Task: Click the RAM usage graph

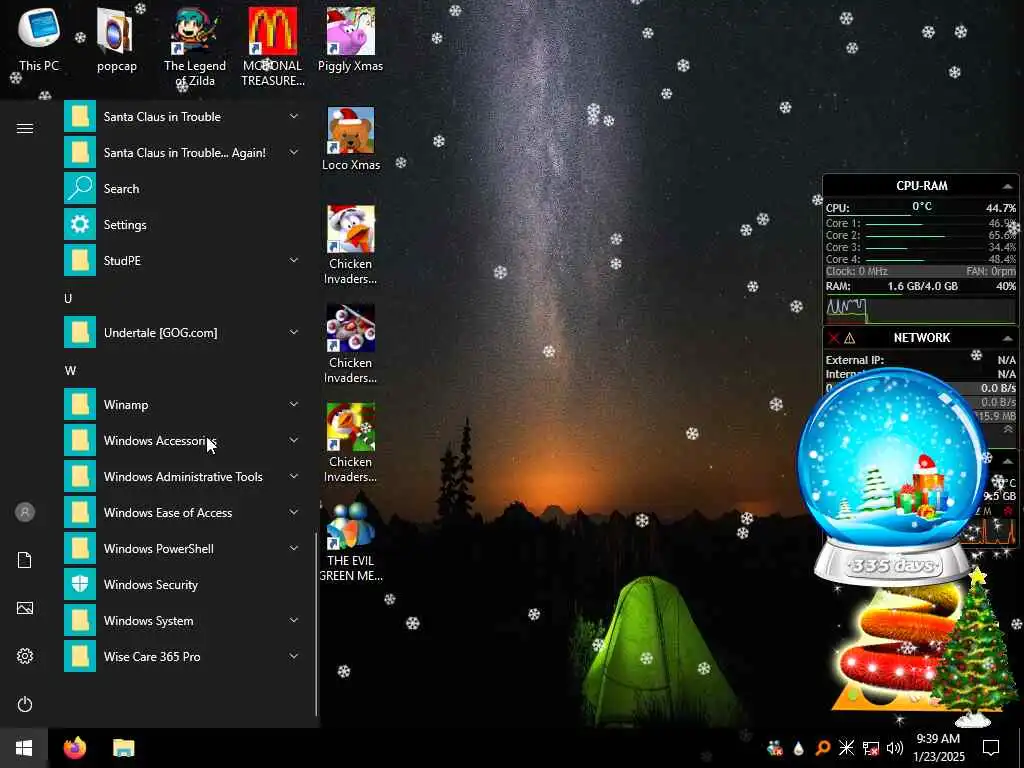Action: (x=921, y=310)
